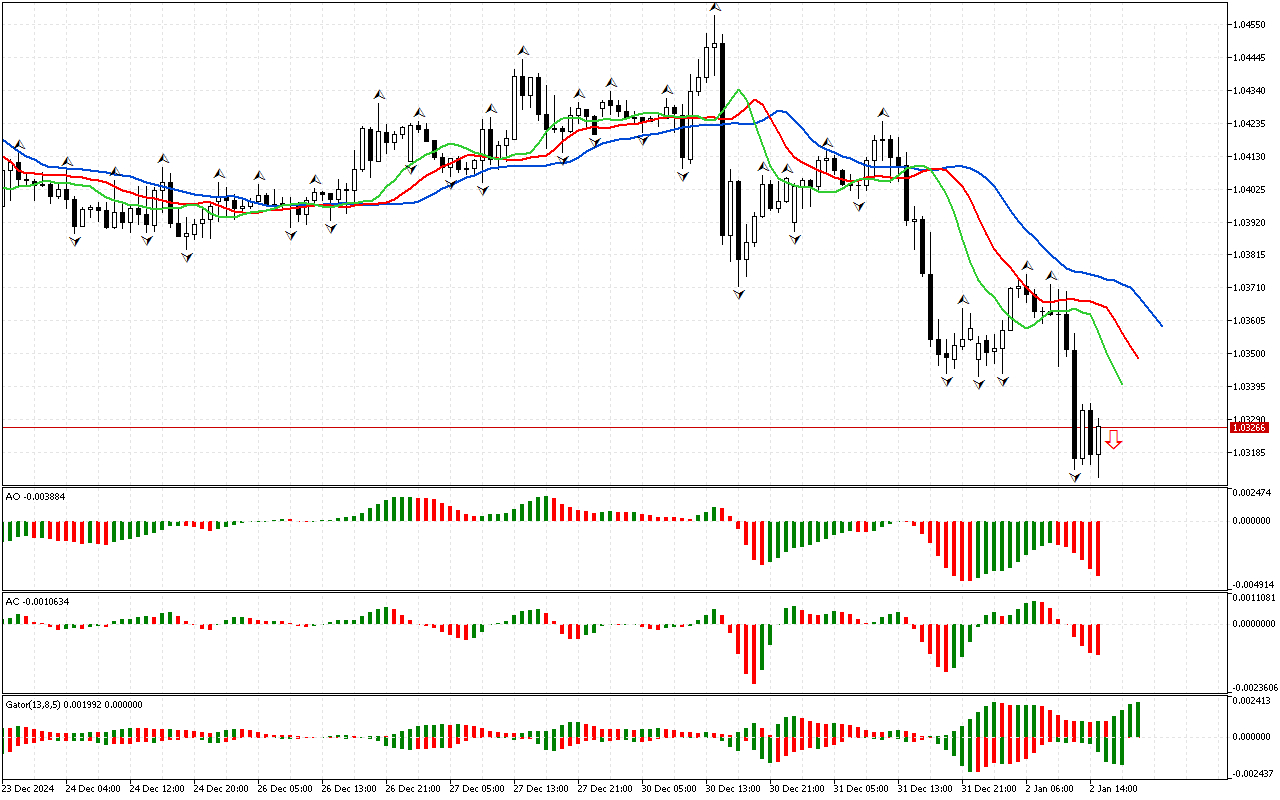Click the 31 Dec 05:00 time label
Image resolution: width=1280 pixels, height=800 pixels.
[859, 788]
